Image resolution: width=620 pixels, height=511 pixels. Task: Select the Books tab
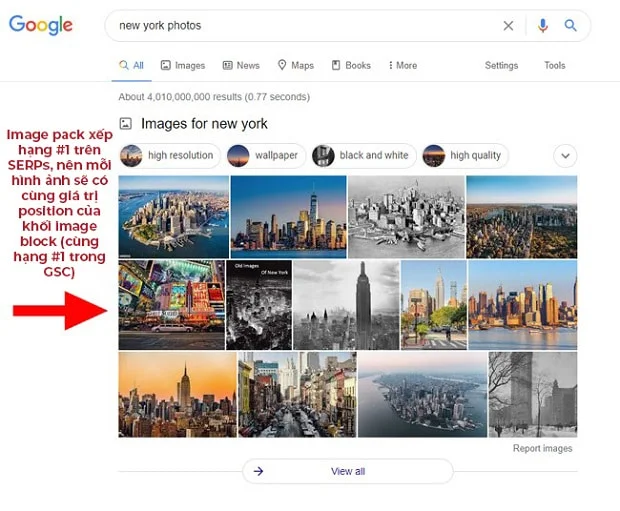351,65
